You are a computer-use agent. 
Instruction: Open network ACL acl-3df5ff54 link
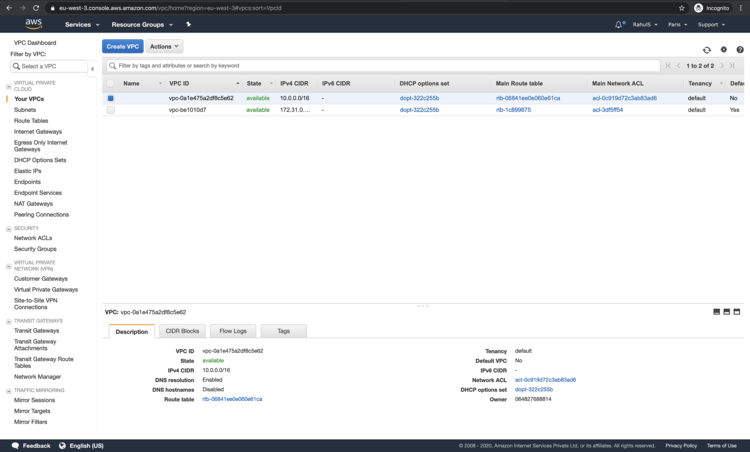tap(607, 110)
